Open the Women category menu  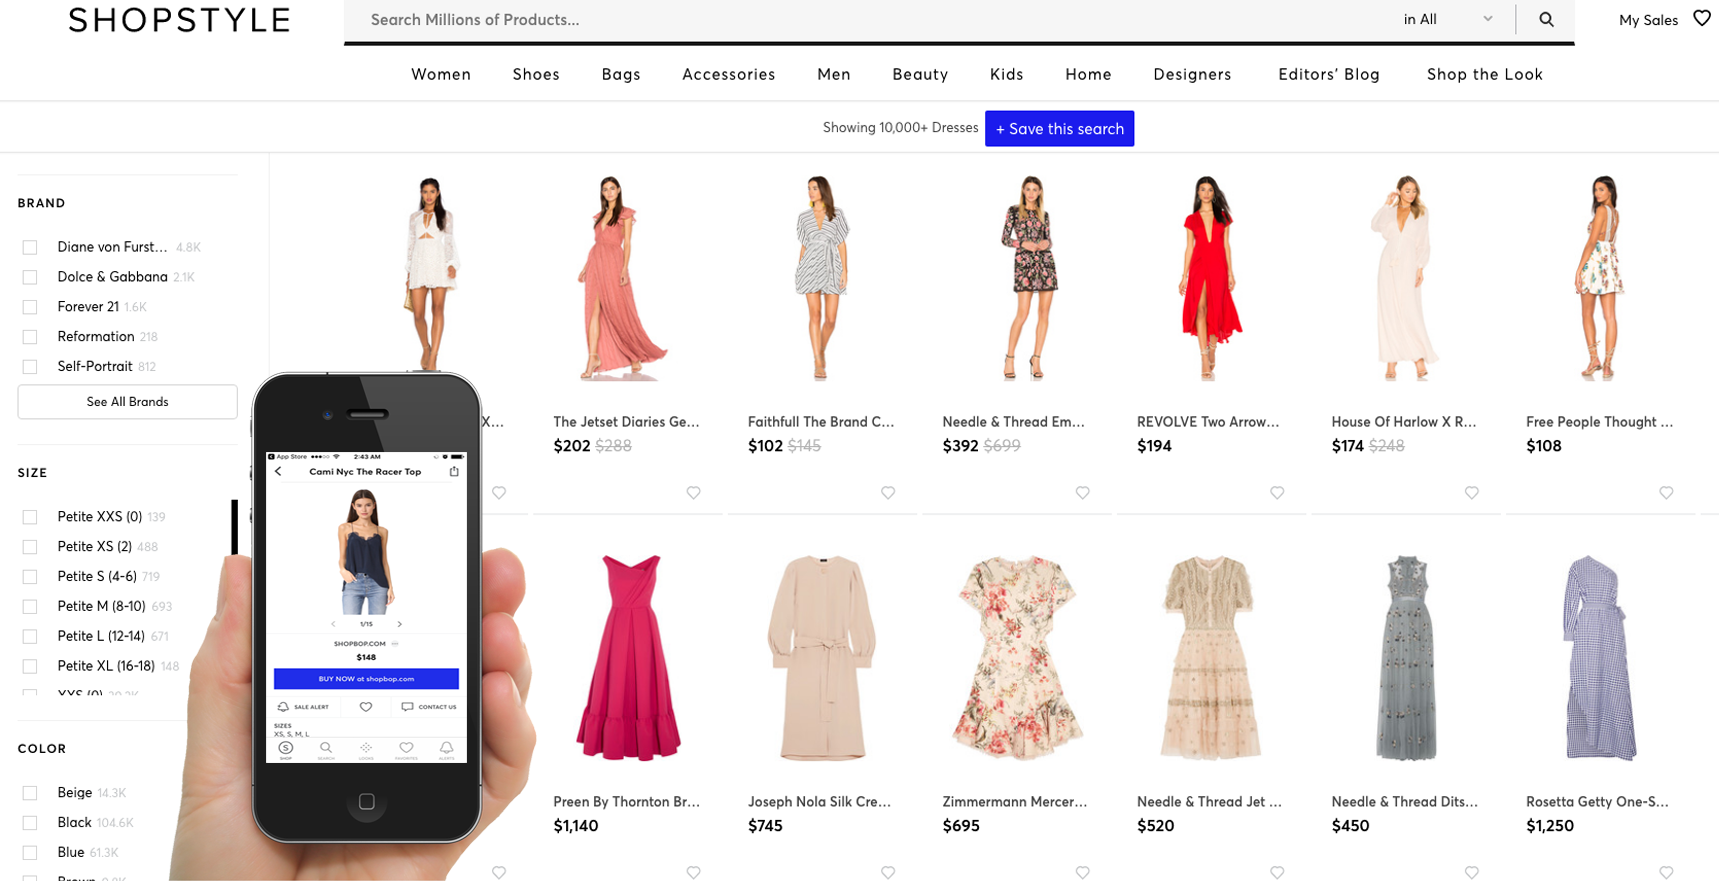pyautogui.click(x=441, y=74)
